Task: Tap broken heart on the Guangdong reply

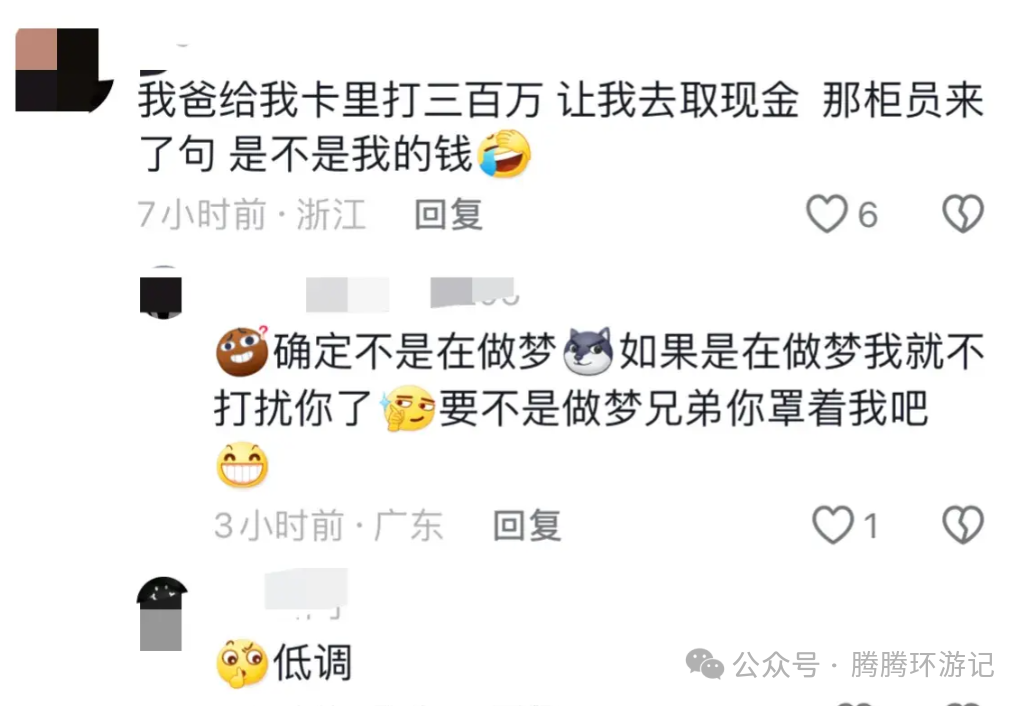Action: pyautogui.click(x=963, y=525)
